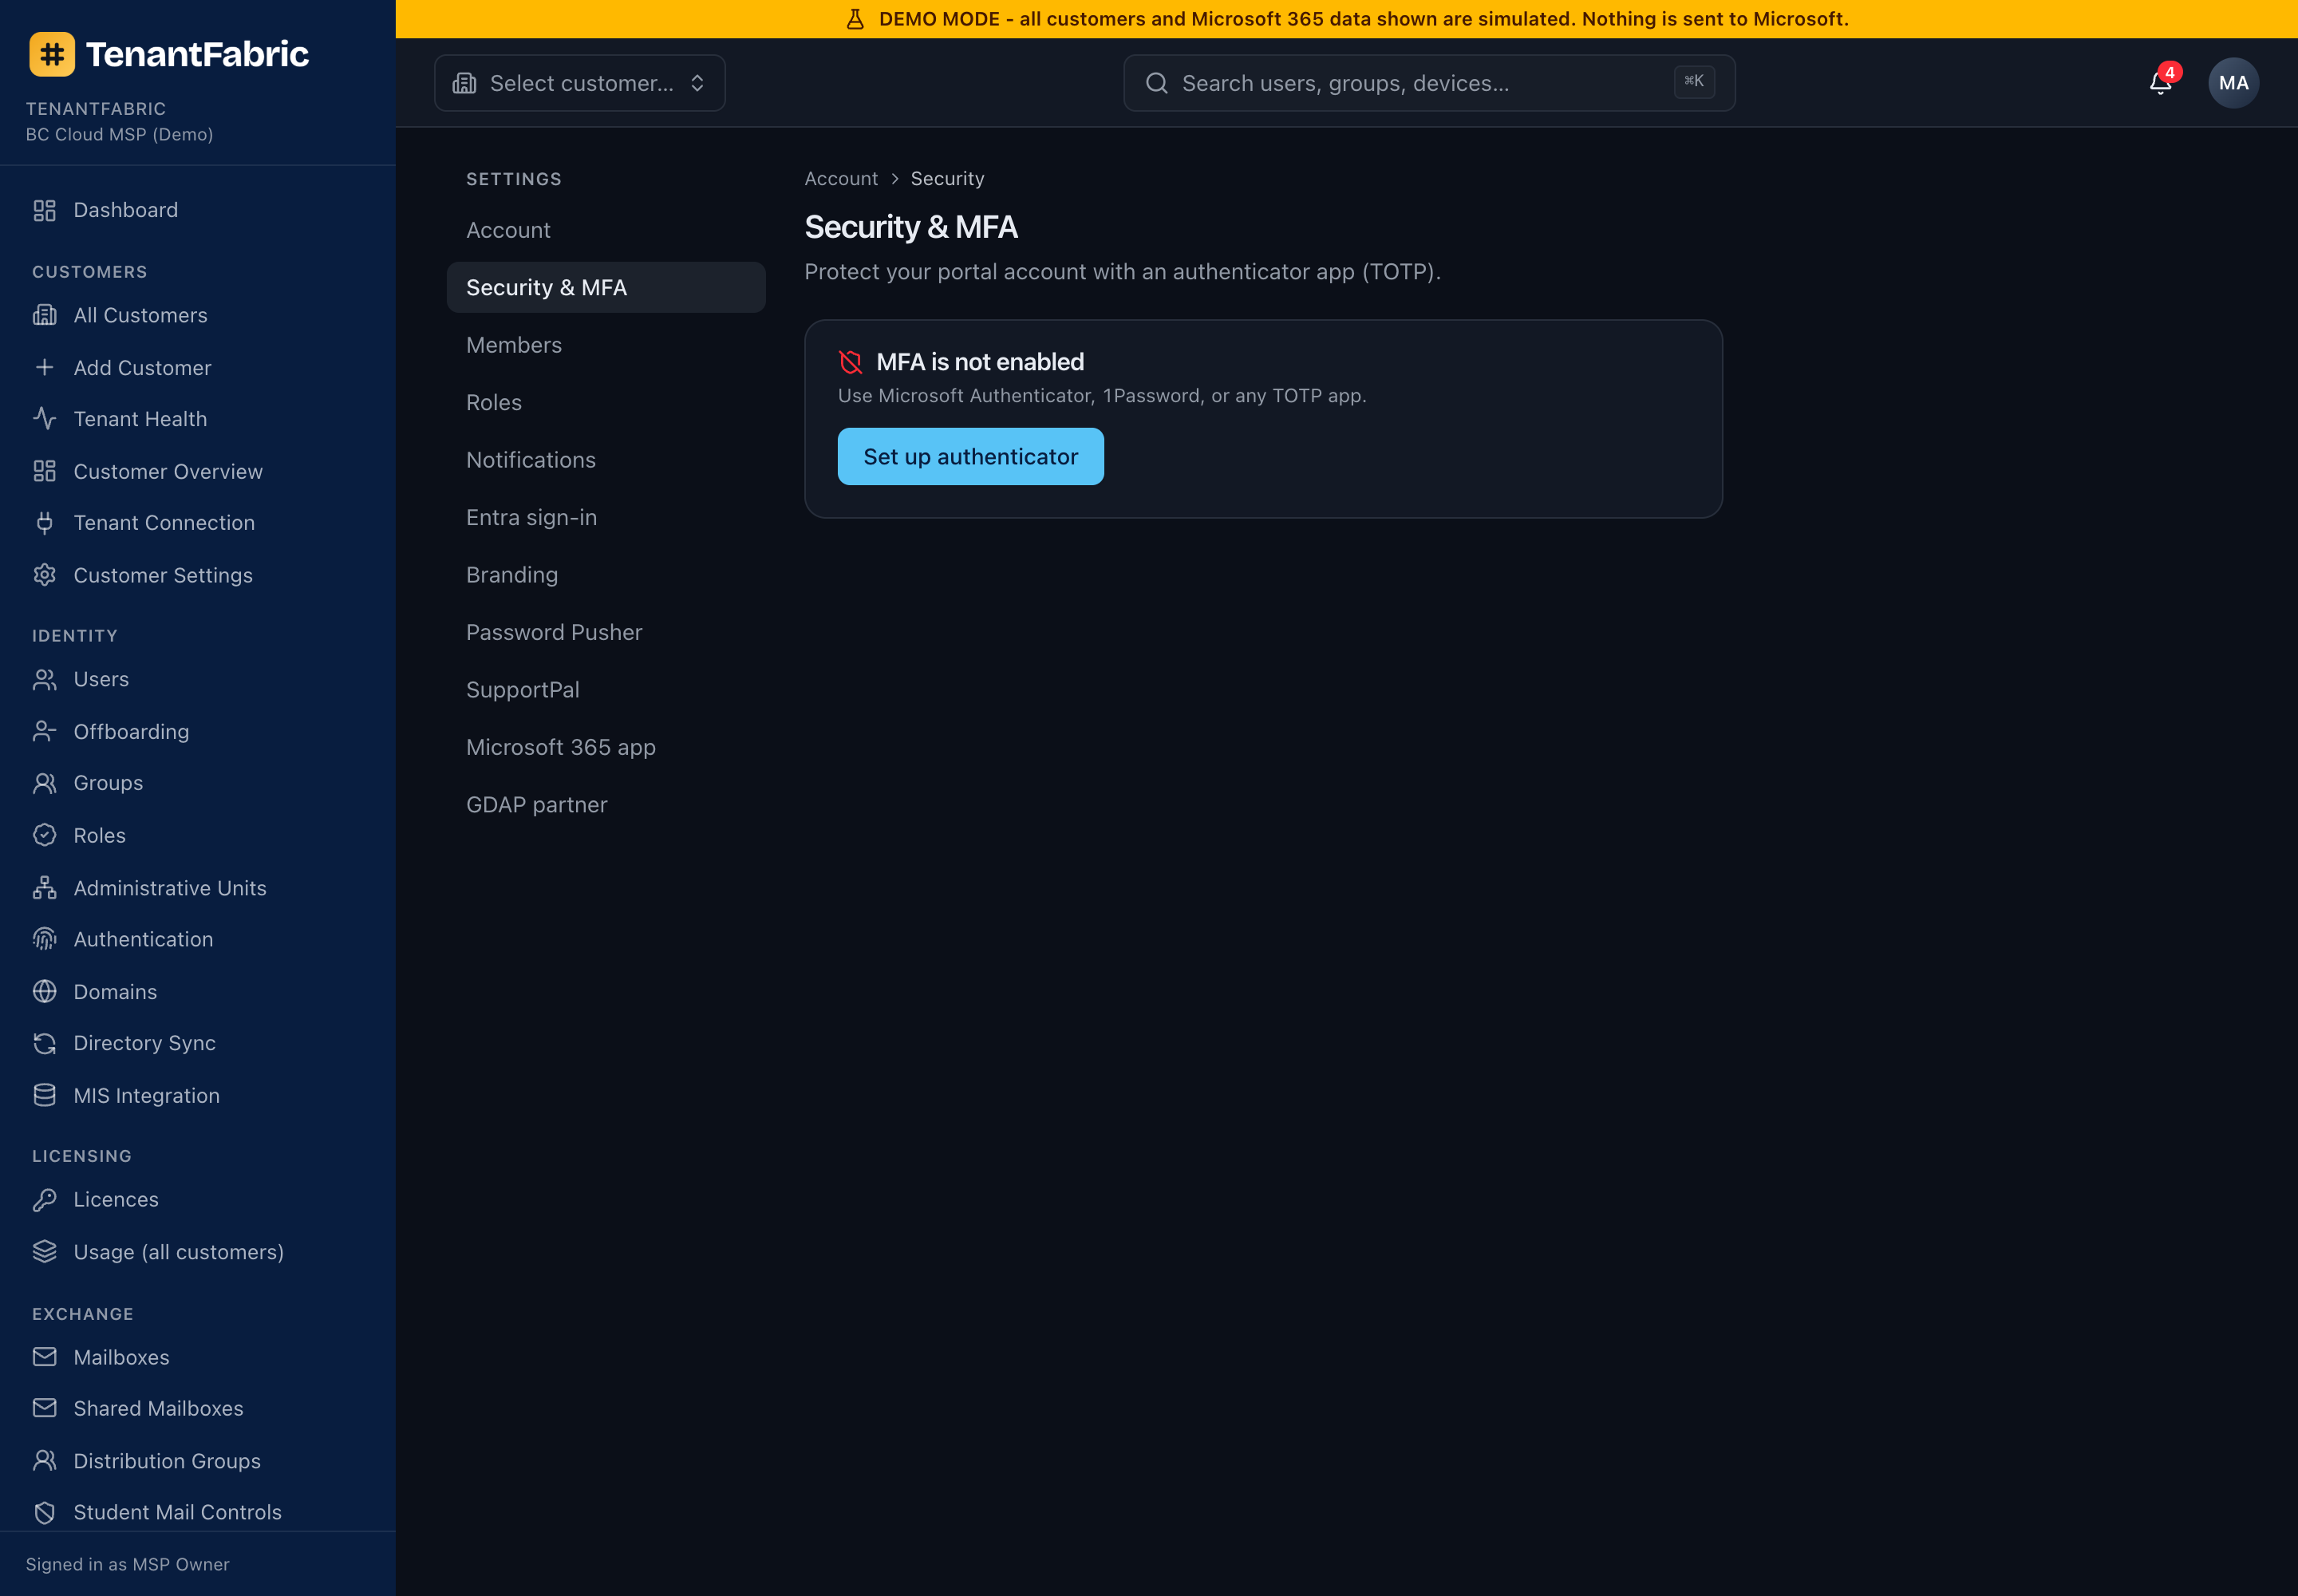2298x1596 pixels.
Task: Click the Administrative Units hierarchy icon
Action: (44, 887)
